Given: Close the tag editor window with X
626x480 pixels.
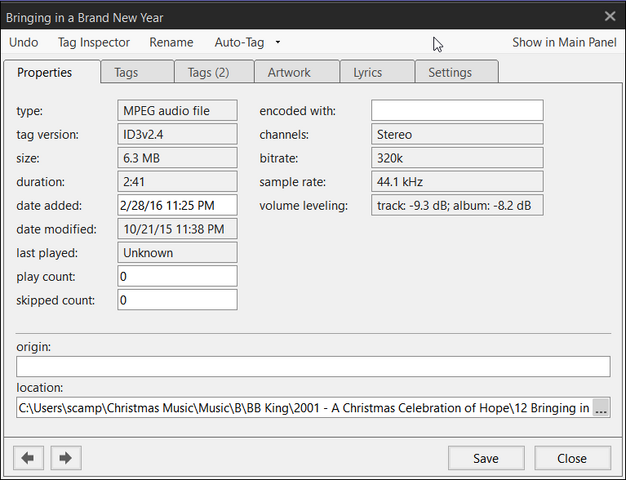Looking at the screenshot, I should pos(610,16).
